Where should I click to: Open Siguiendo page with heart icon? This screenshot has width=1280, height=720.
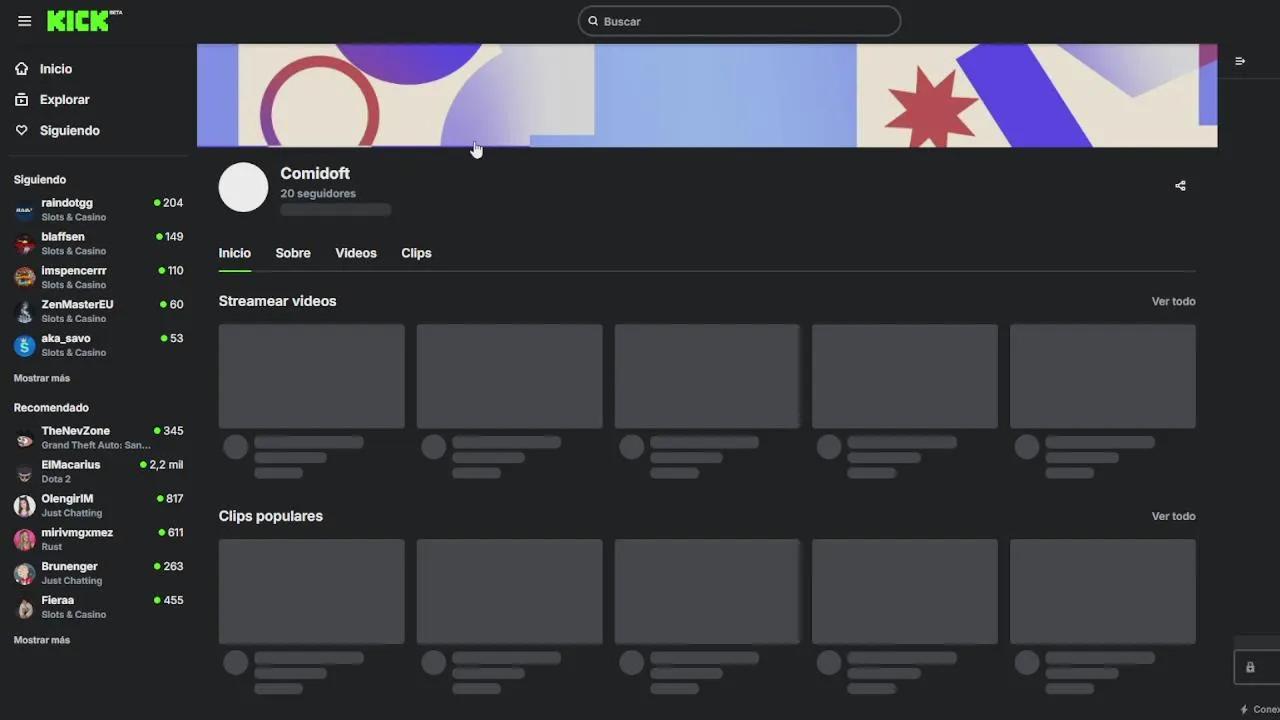coord(69,131)
